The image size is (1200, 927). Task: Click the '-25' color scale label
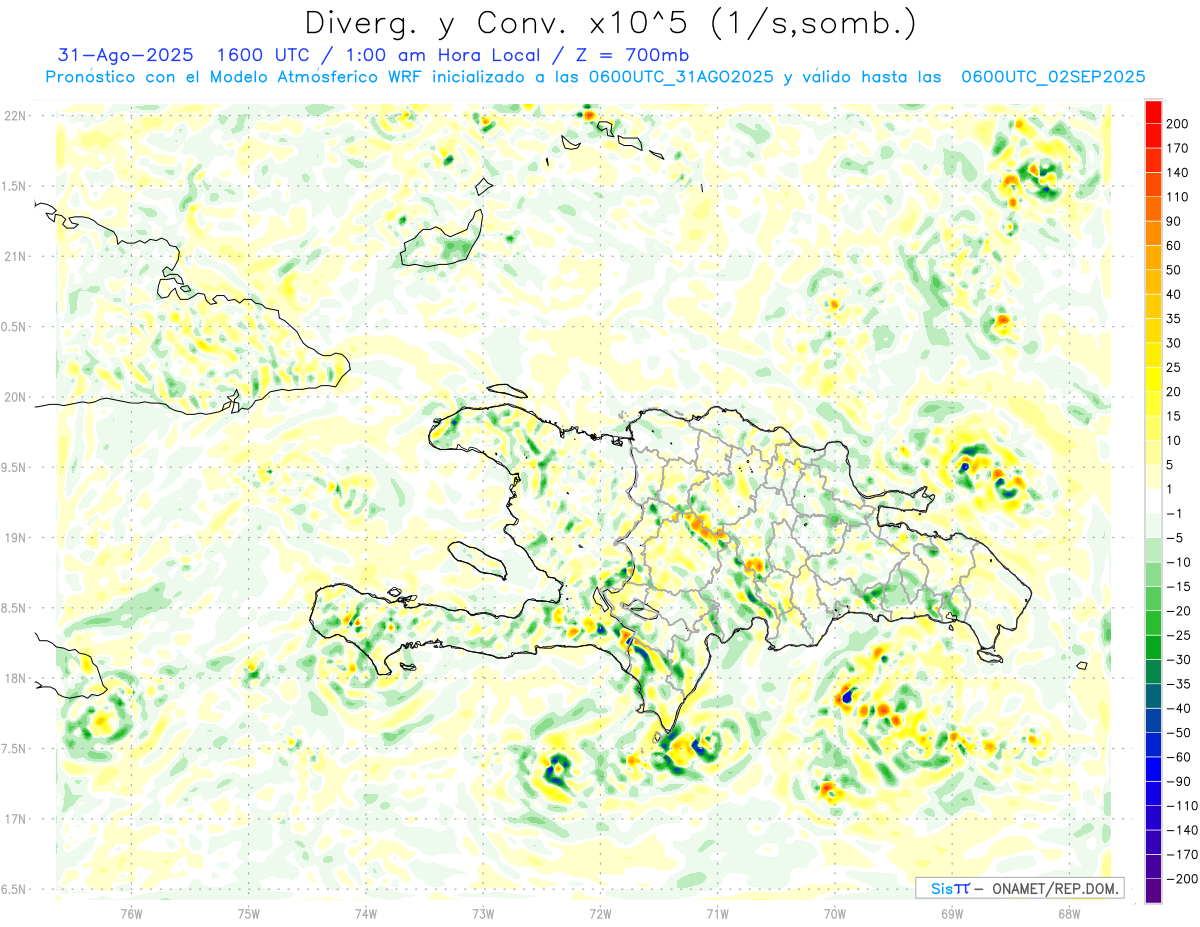click(x=1180, y=635)
